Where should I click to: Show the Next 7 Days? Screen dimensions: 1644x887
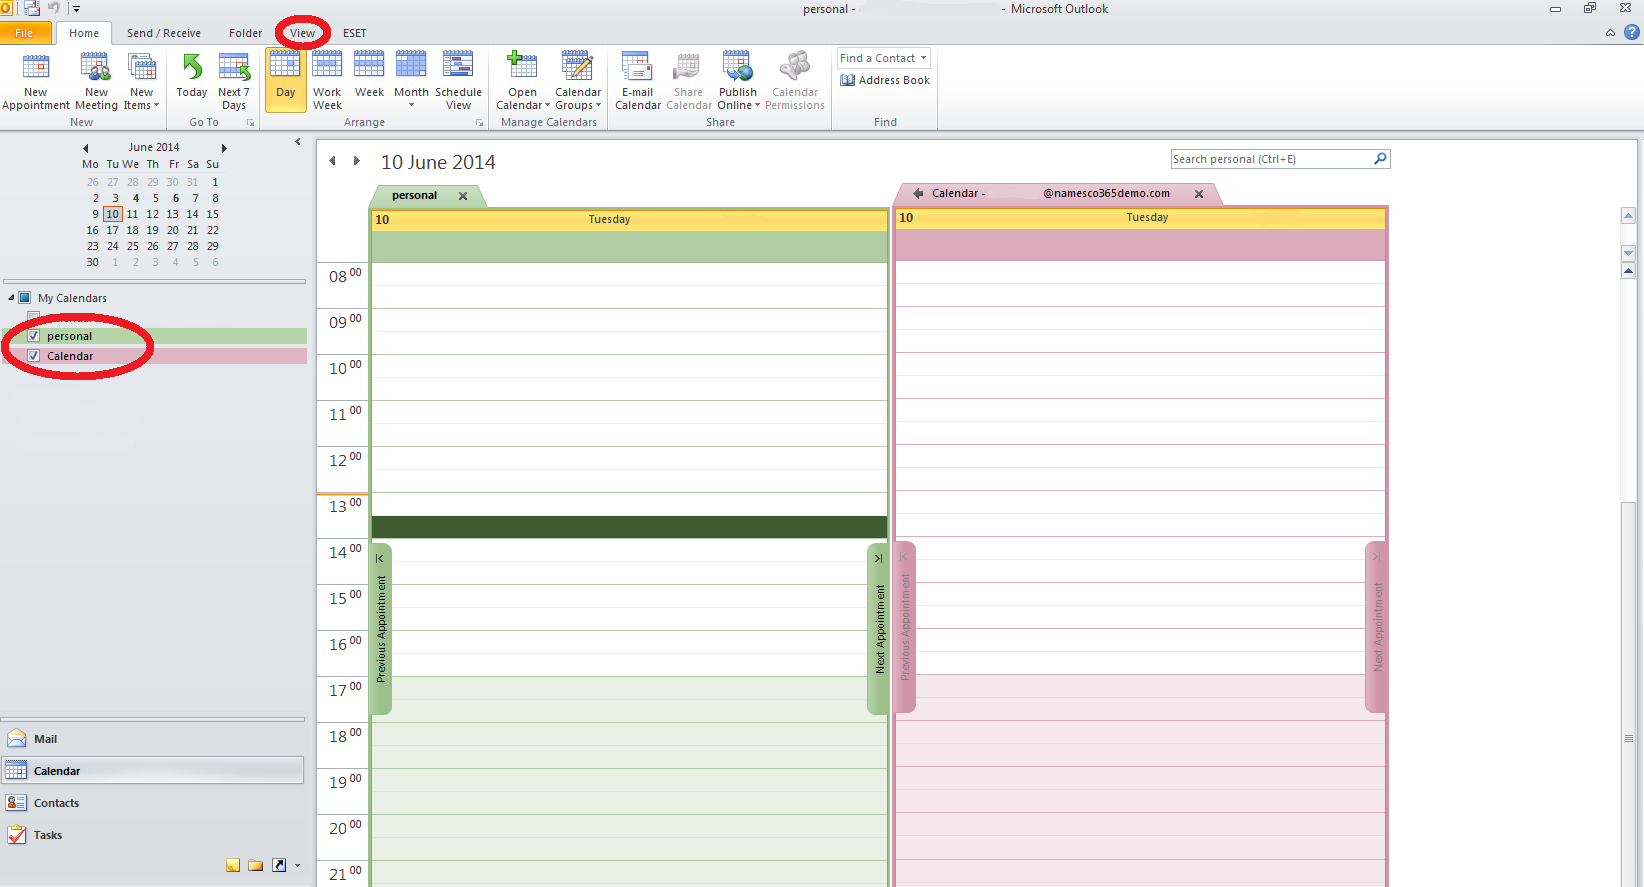point(234,81)
